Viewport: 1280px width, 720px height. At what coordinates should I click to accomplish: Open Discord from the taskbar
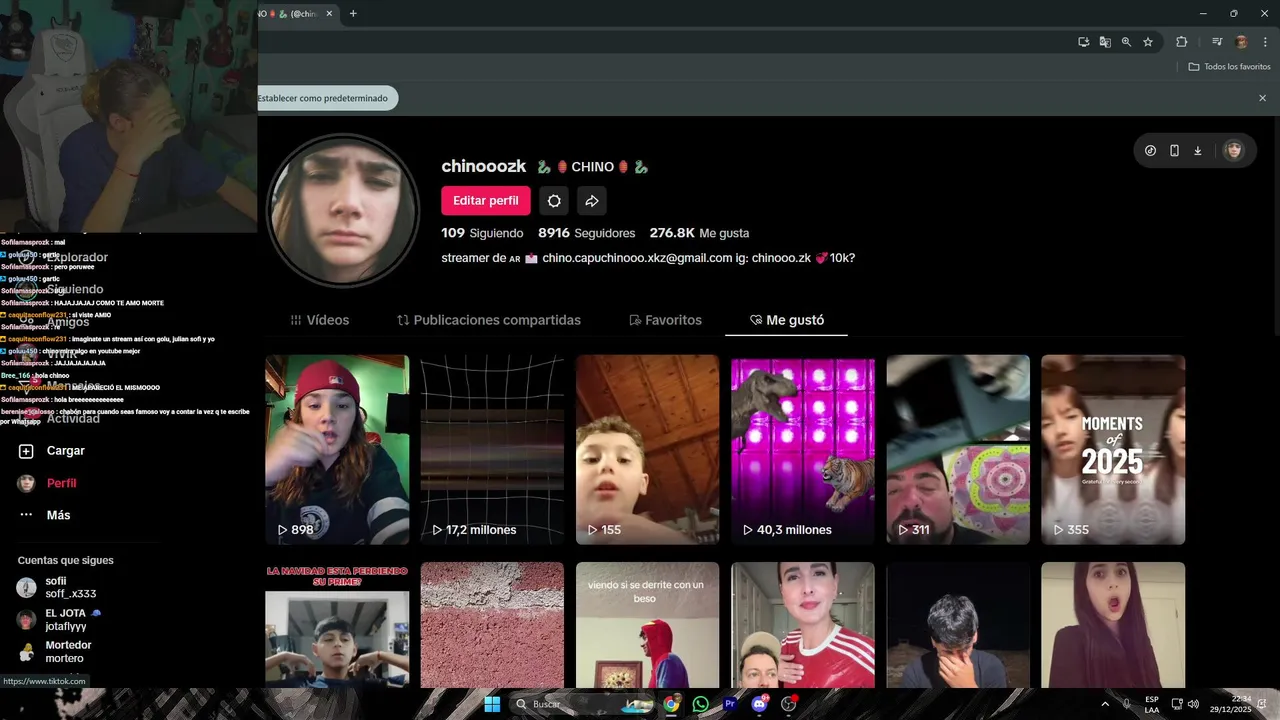click(x=759, y=704)
